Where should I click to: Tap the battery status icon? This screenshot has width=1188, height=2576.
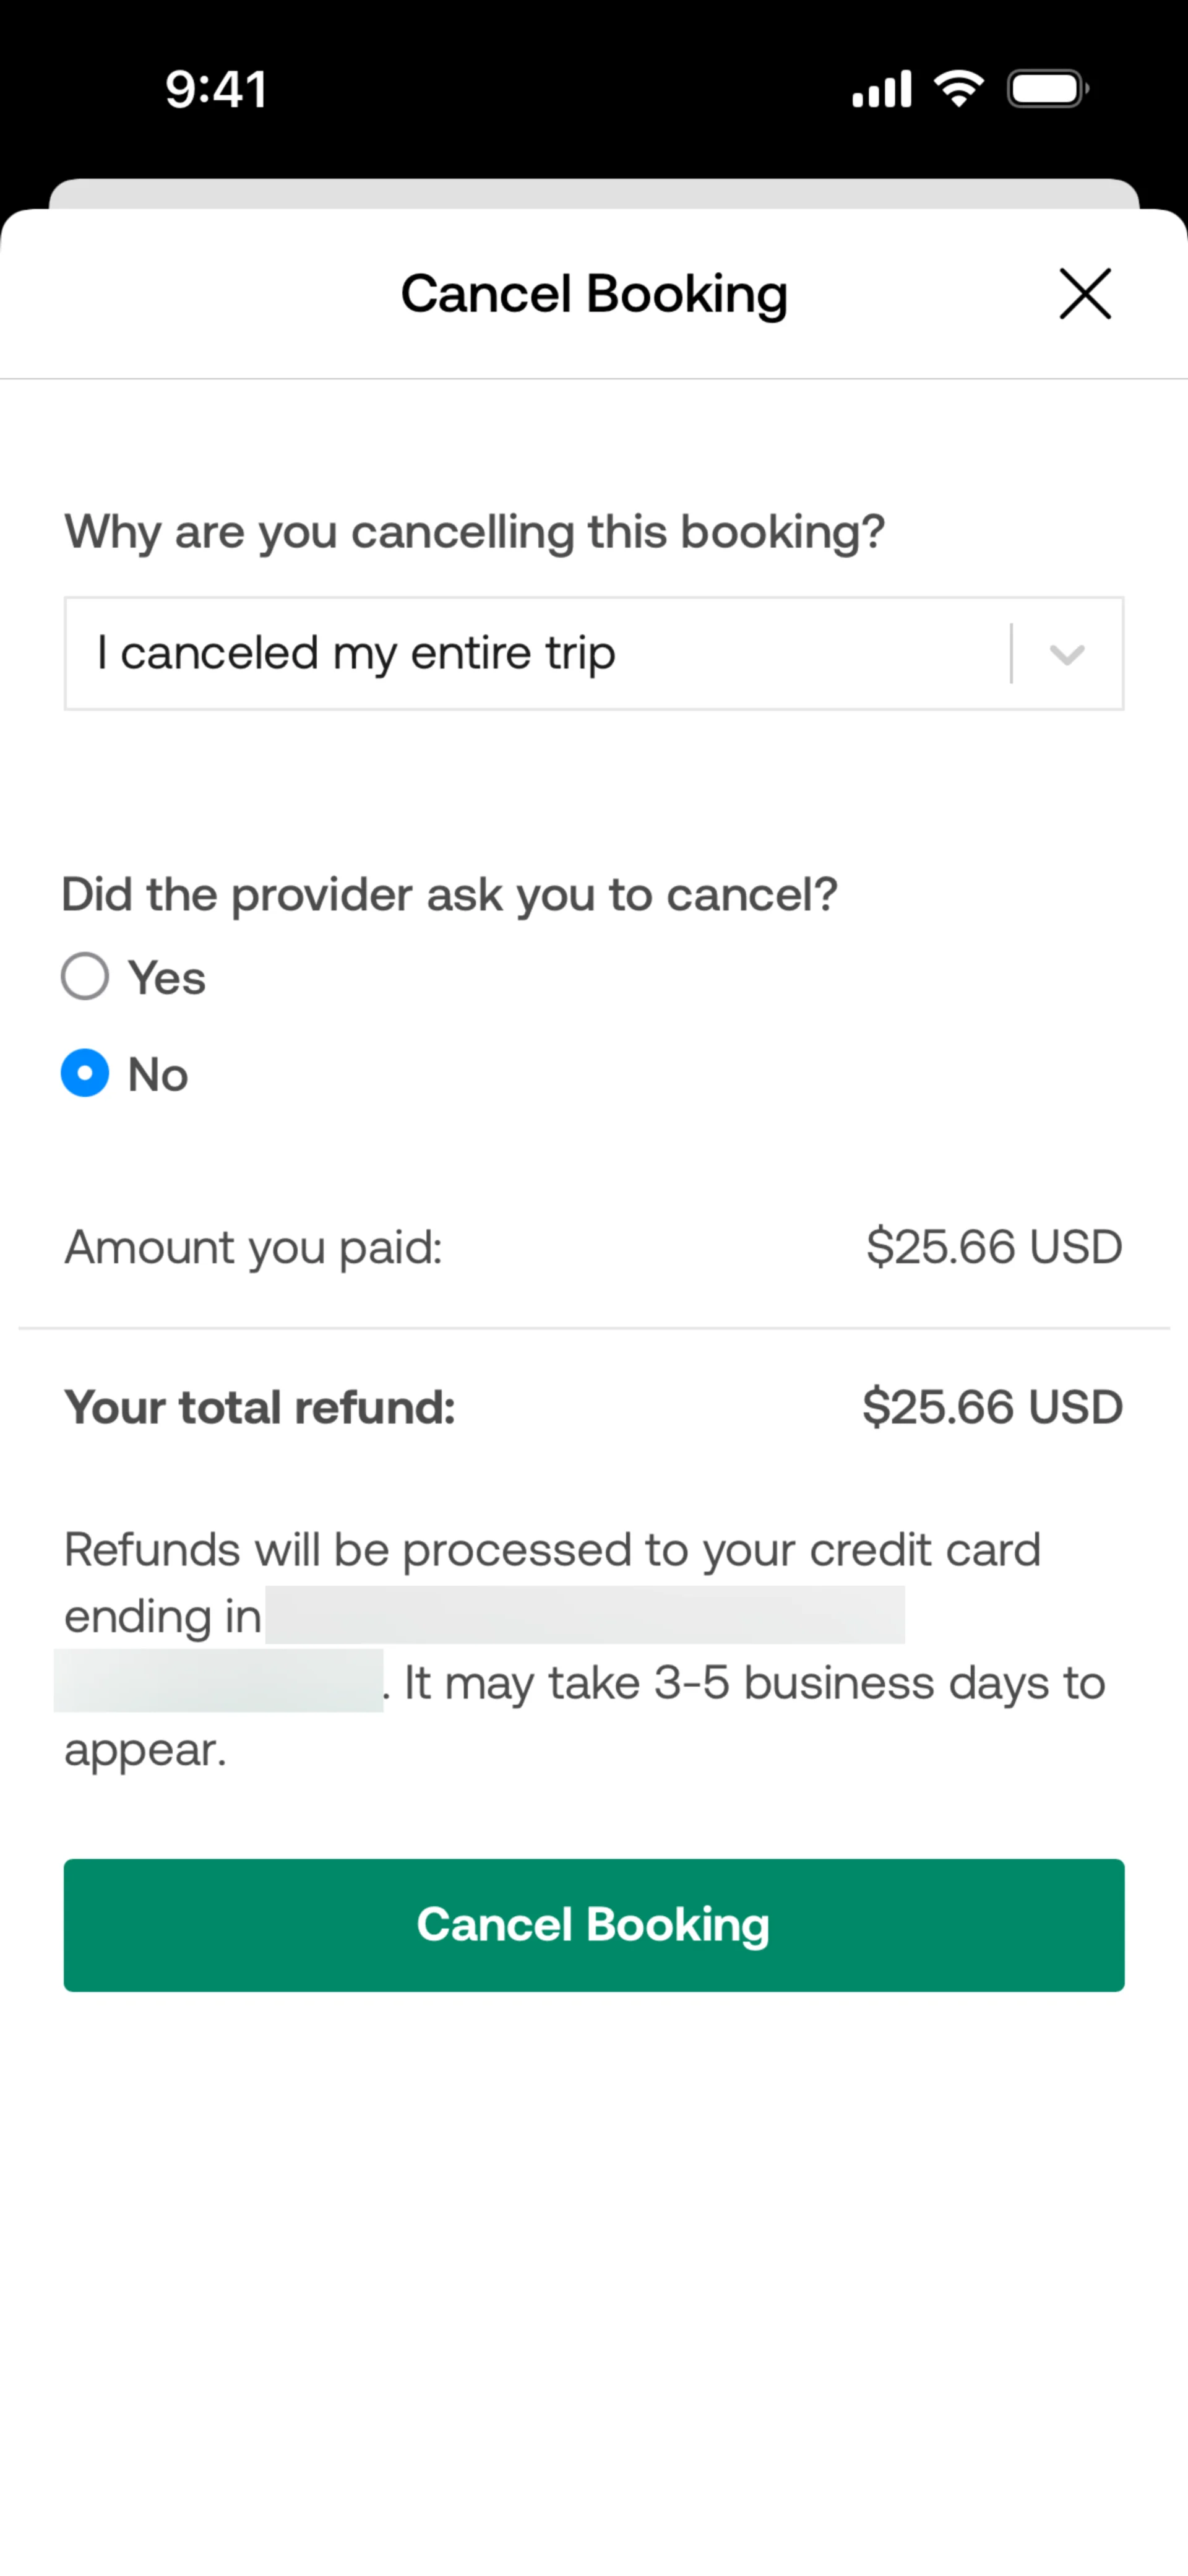coord(1047,89)
